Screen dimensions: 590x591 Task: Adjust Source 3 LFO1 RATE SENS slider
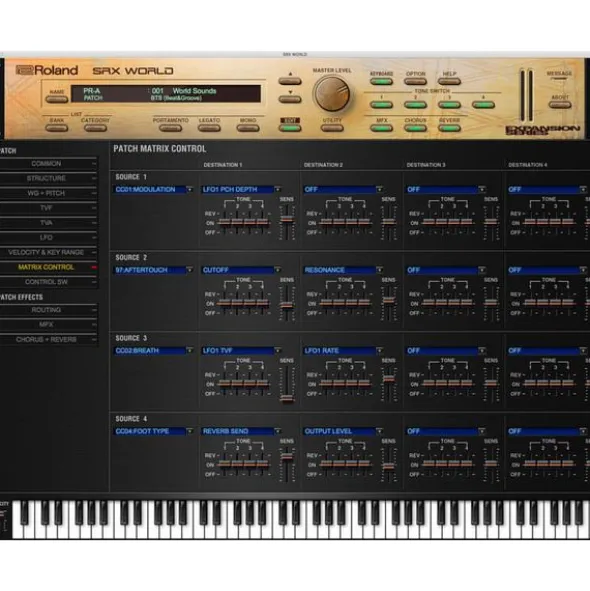coord(389,378)
